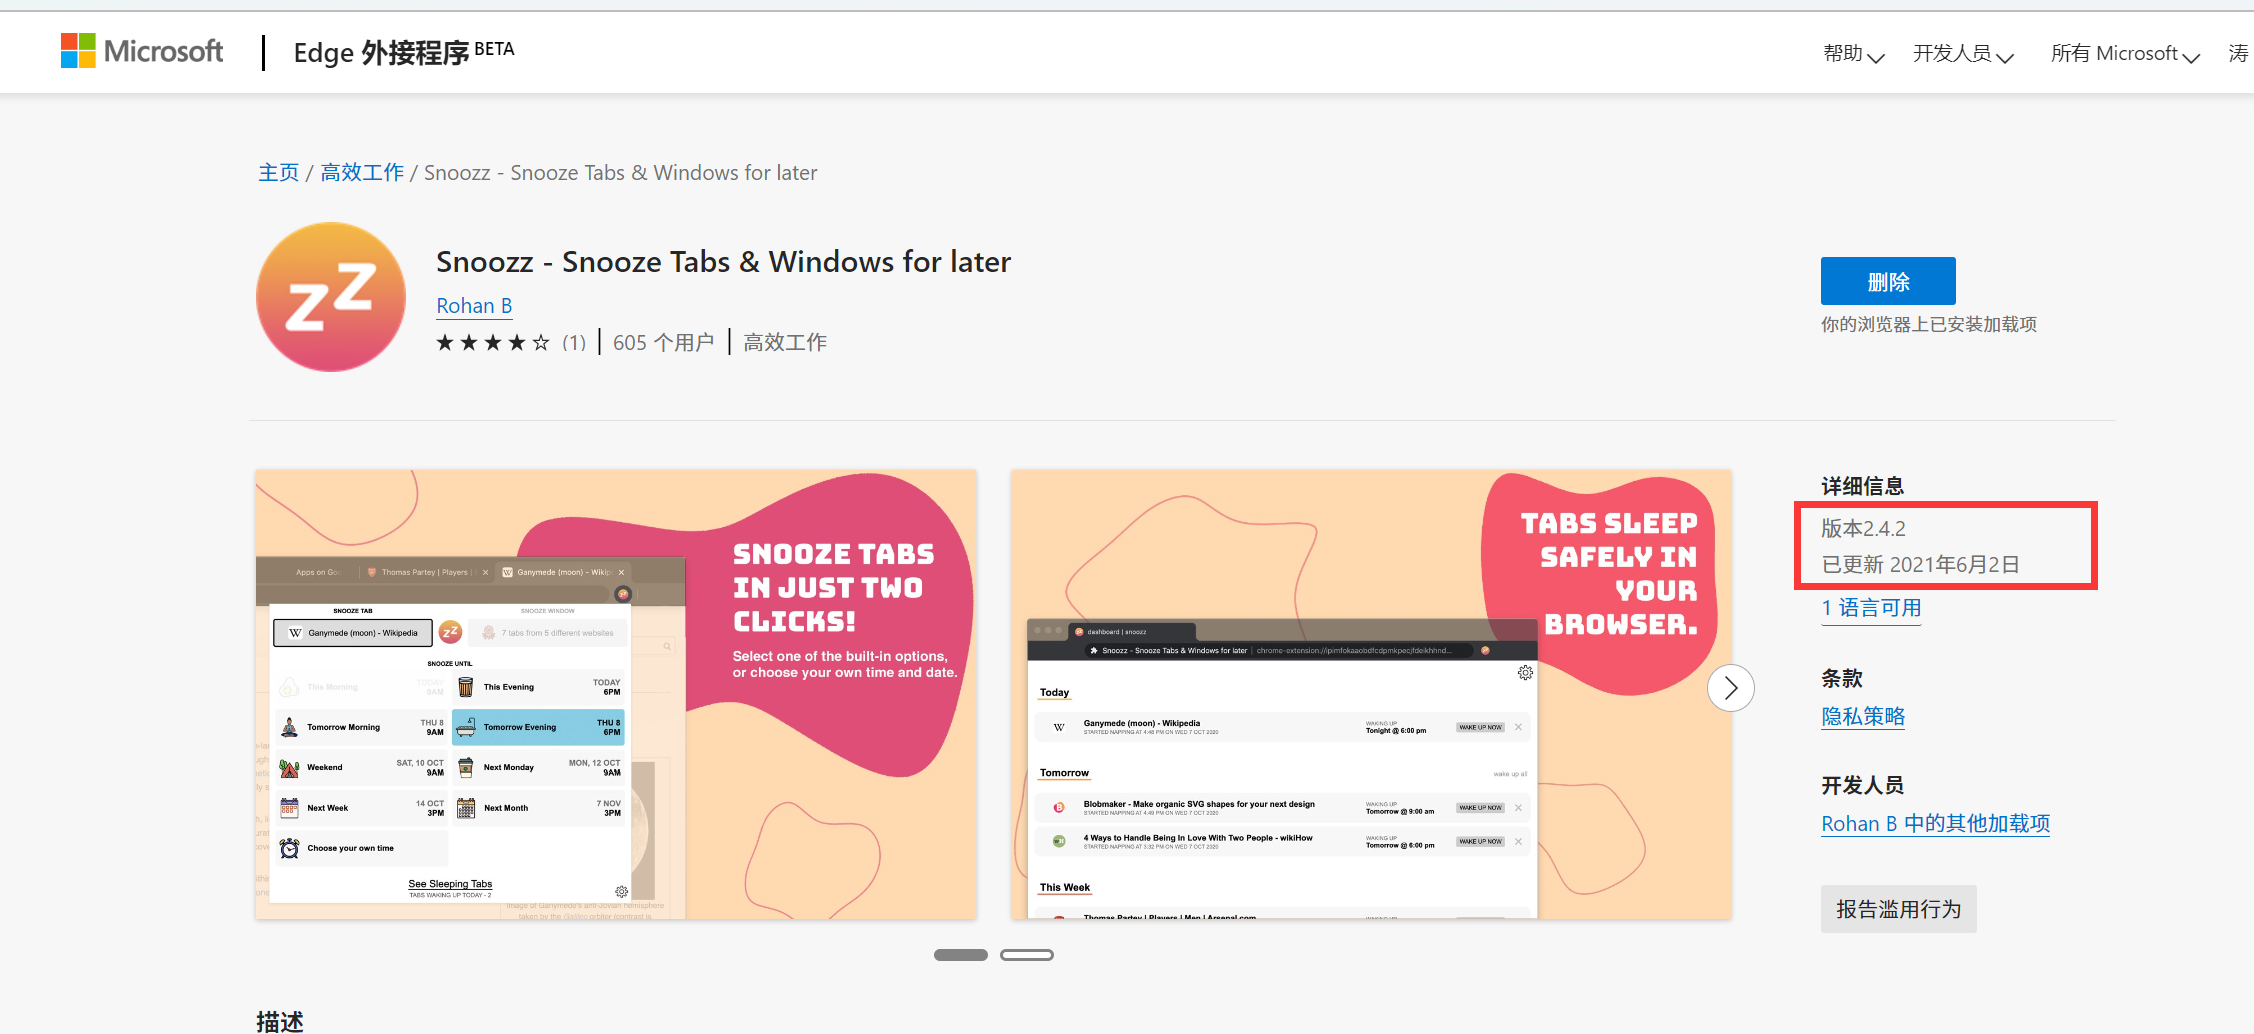The width and height of the screenshot is (2254, 1034).
Task: Click the 605 个用户 text
Action: tap(664, 343)
